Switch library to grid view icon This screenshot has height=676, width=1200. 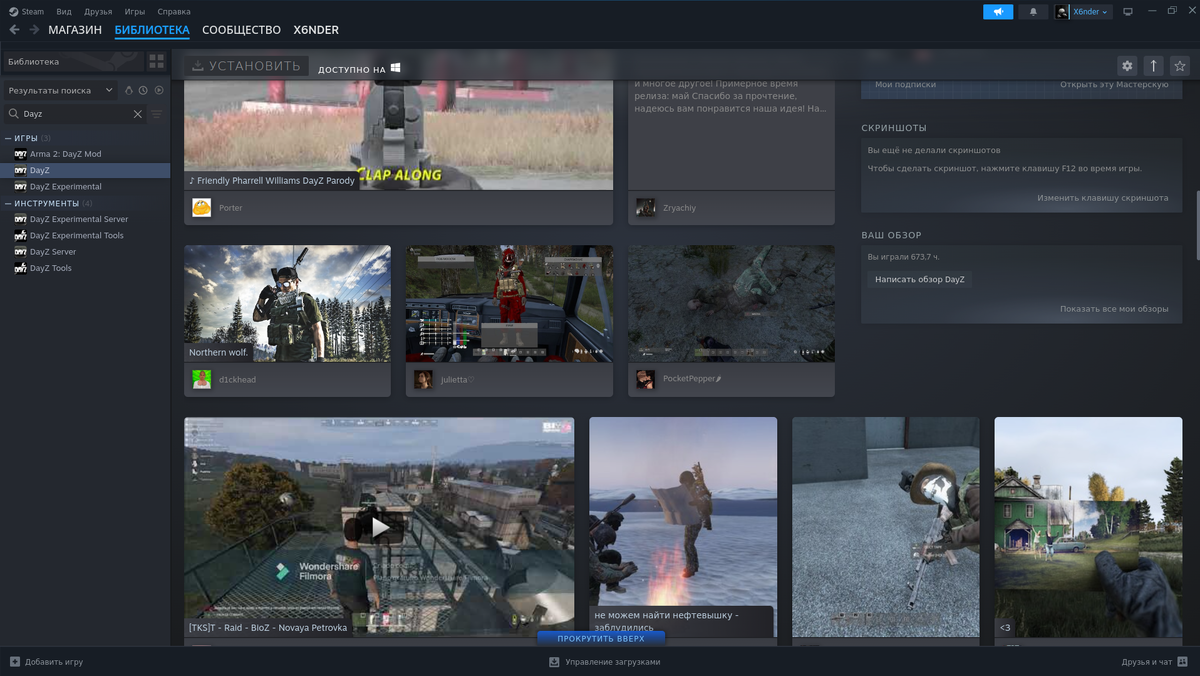[156, 61]
